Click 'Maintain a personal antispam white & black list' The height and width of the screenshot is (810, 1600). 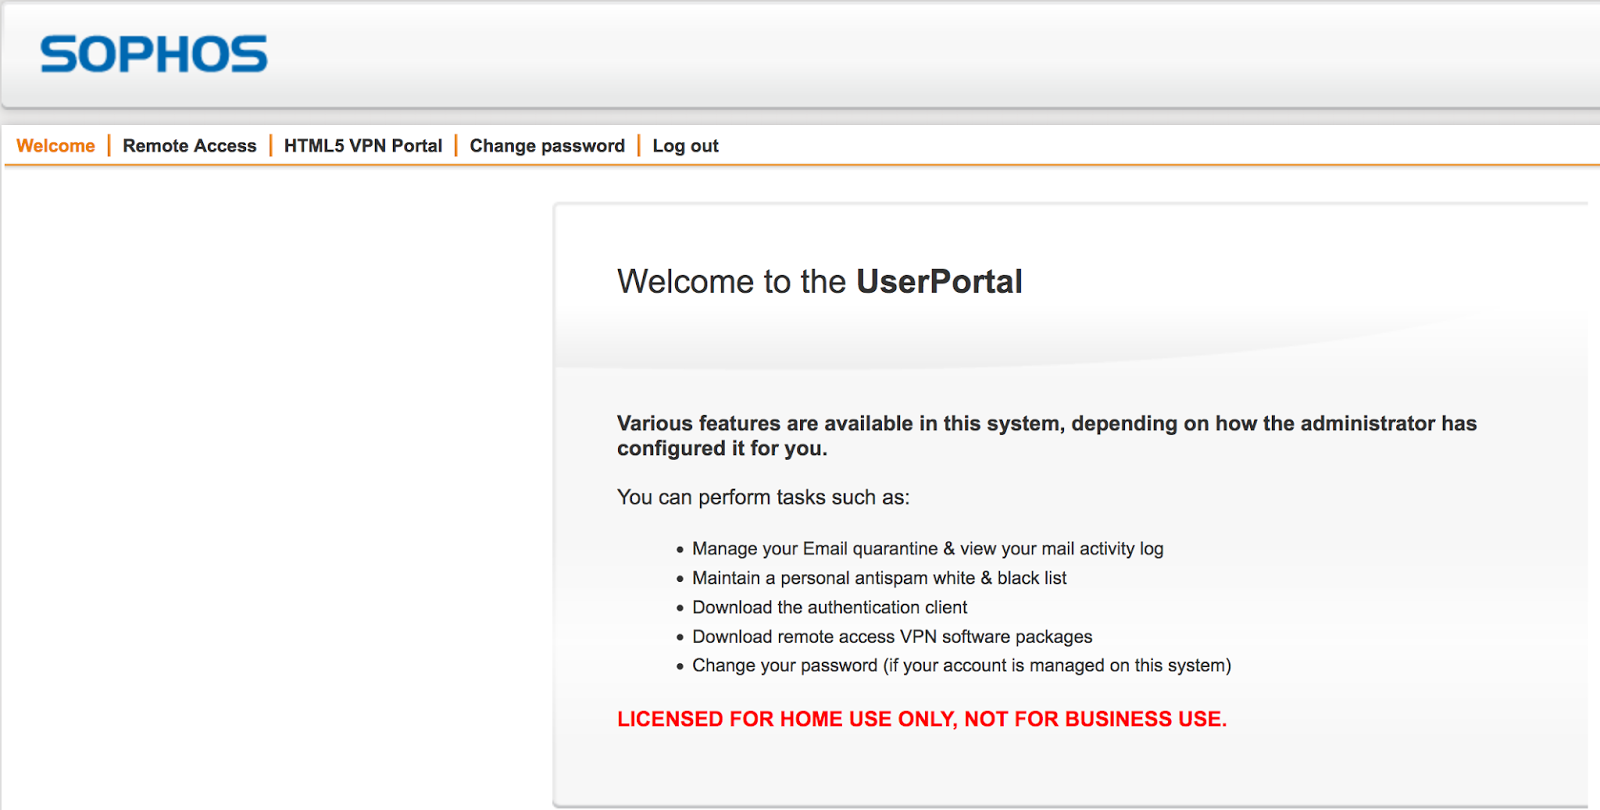pyautogui.click(x=879, y=578)
